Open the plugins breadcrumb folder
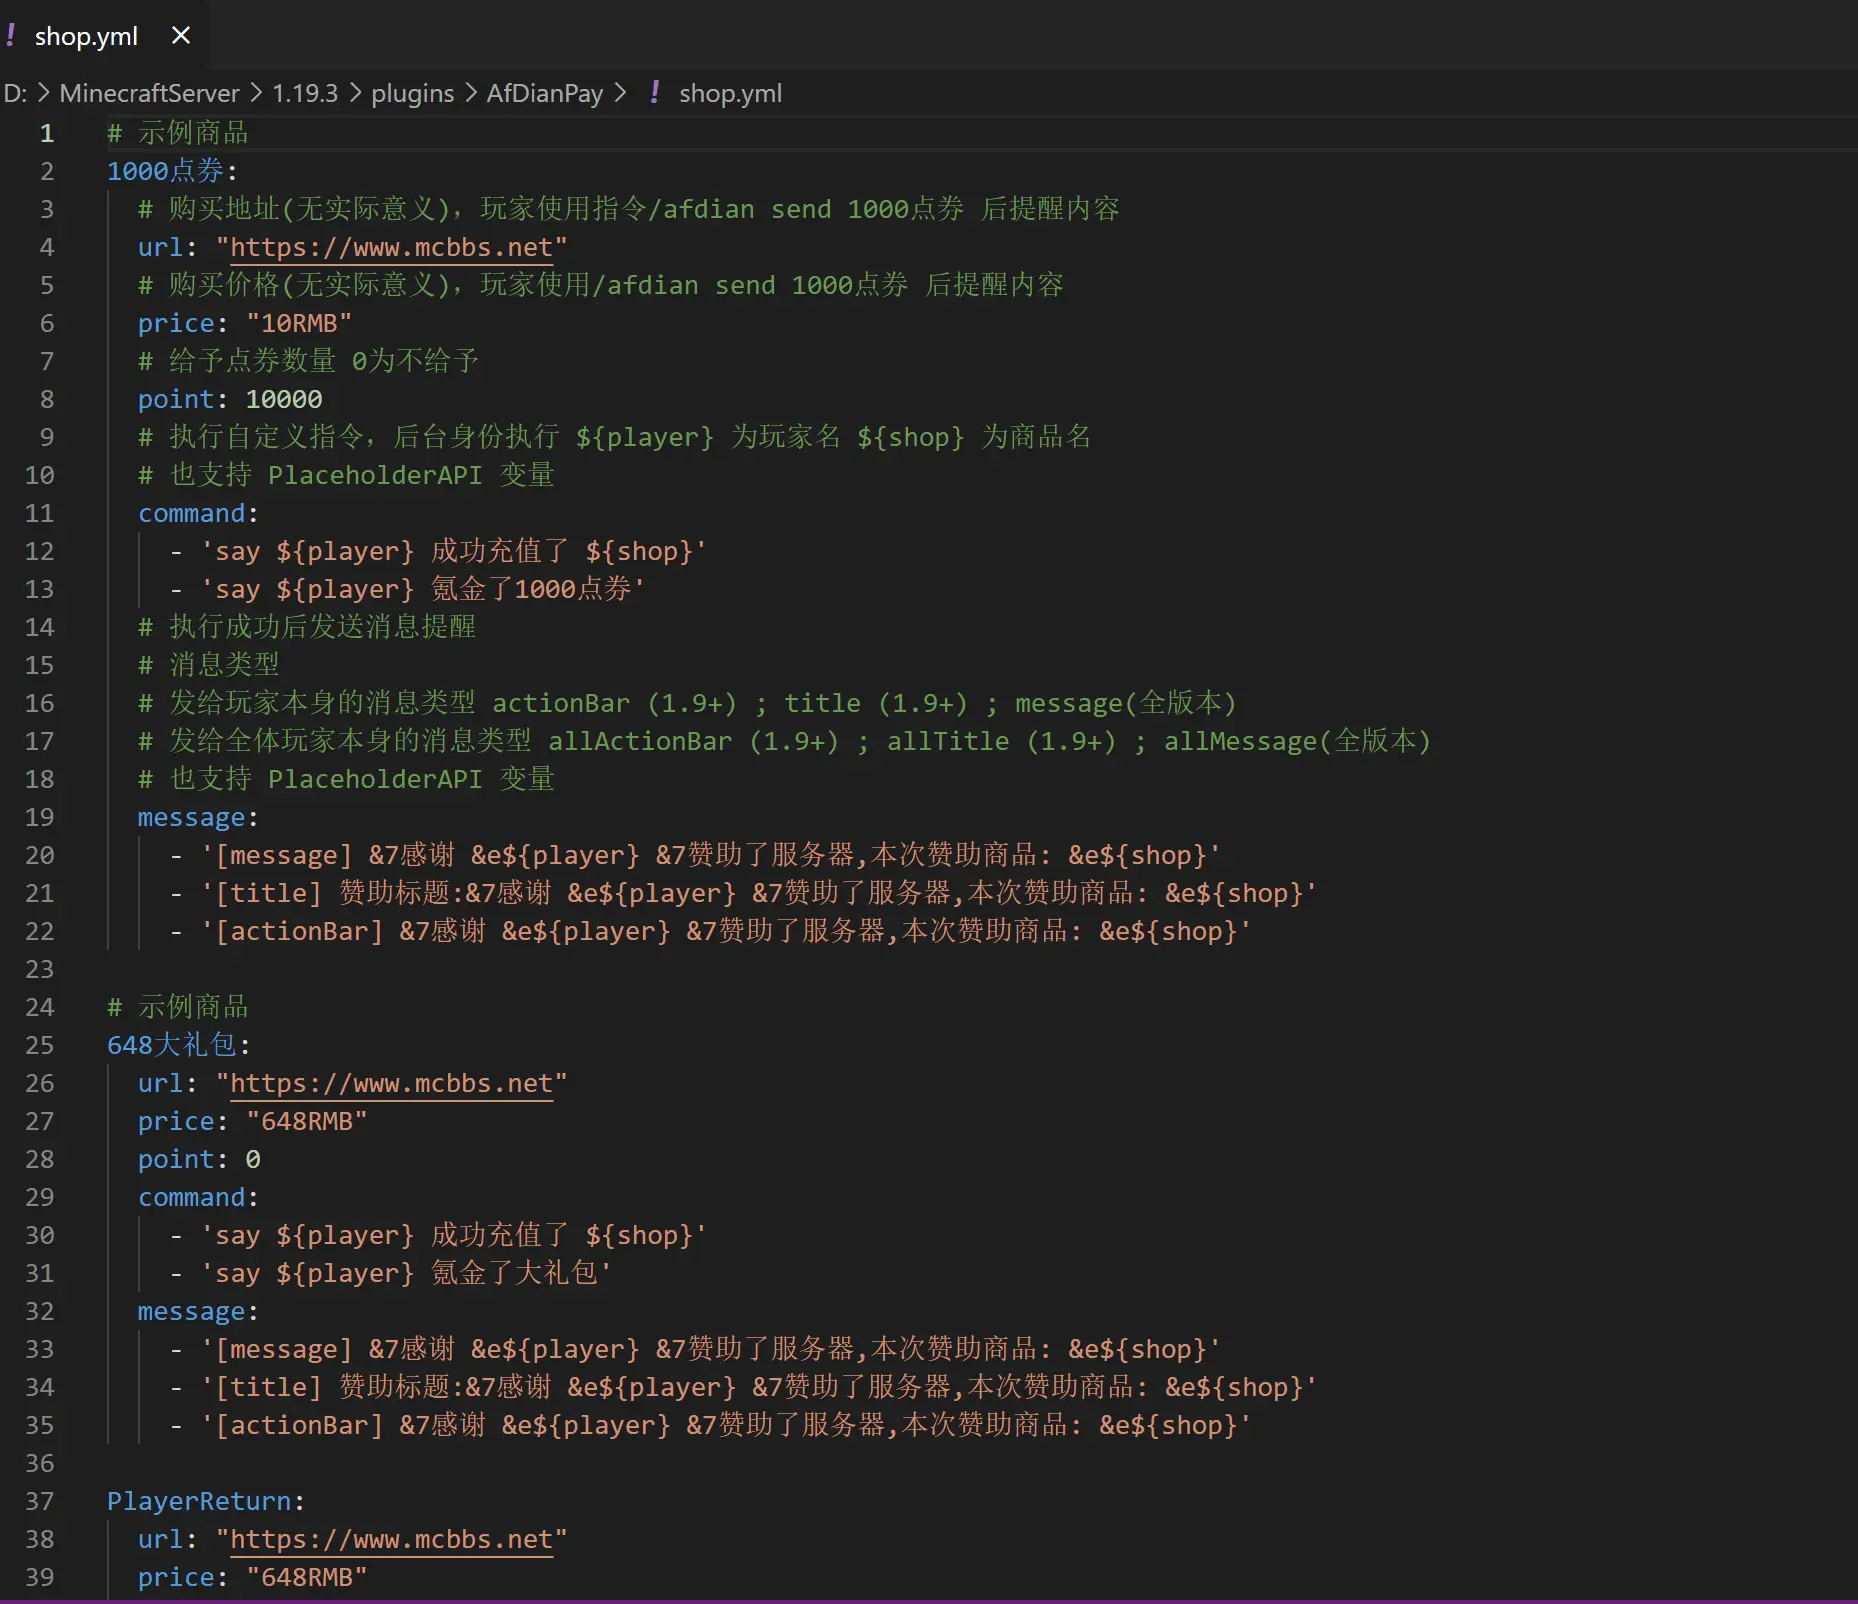This screenshot has width=1858, height=1604. coord(412,93)
